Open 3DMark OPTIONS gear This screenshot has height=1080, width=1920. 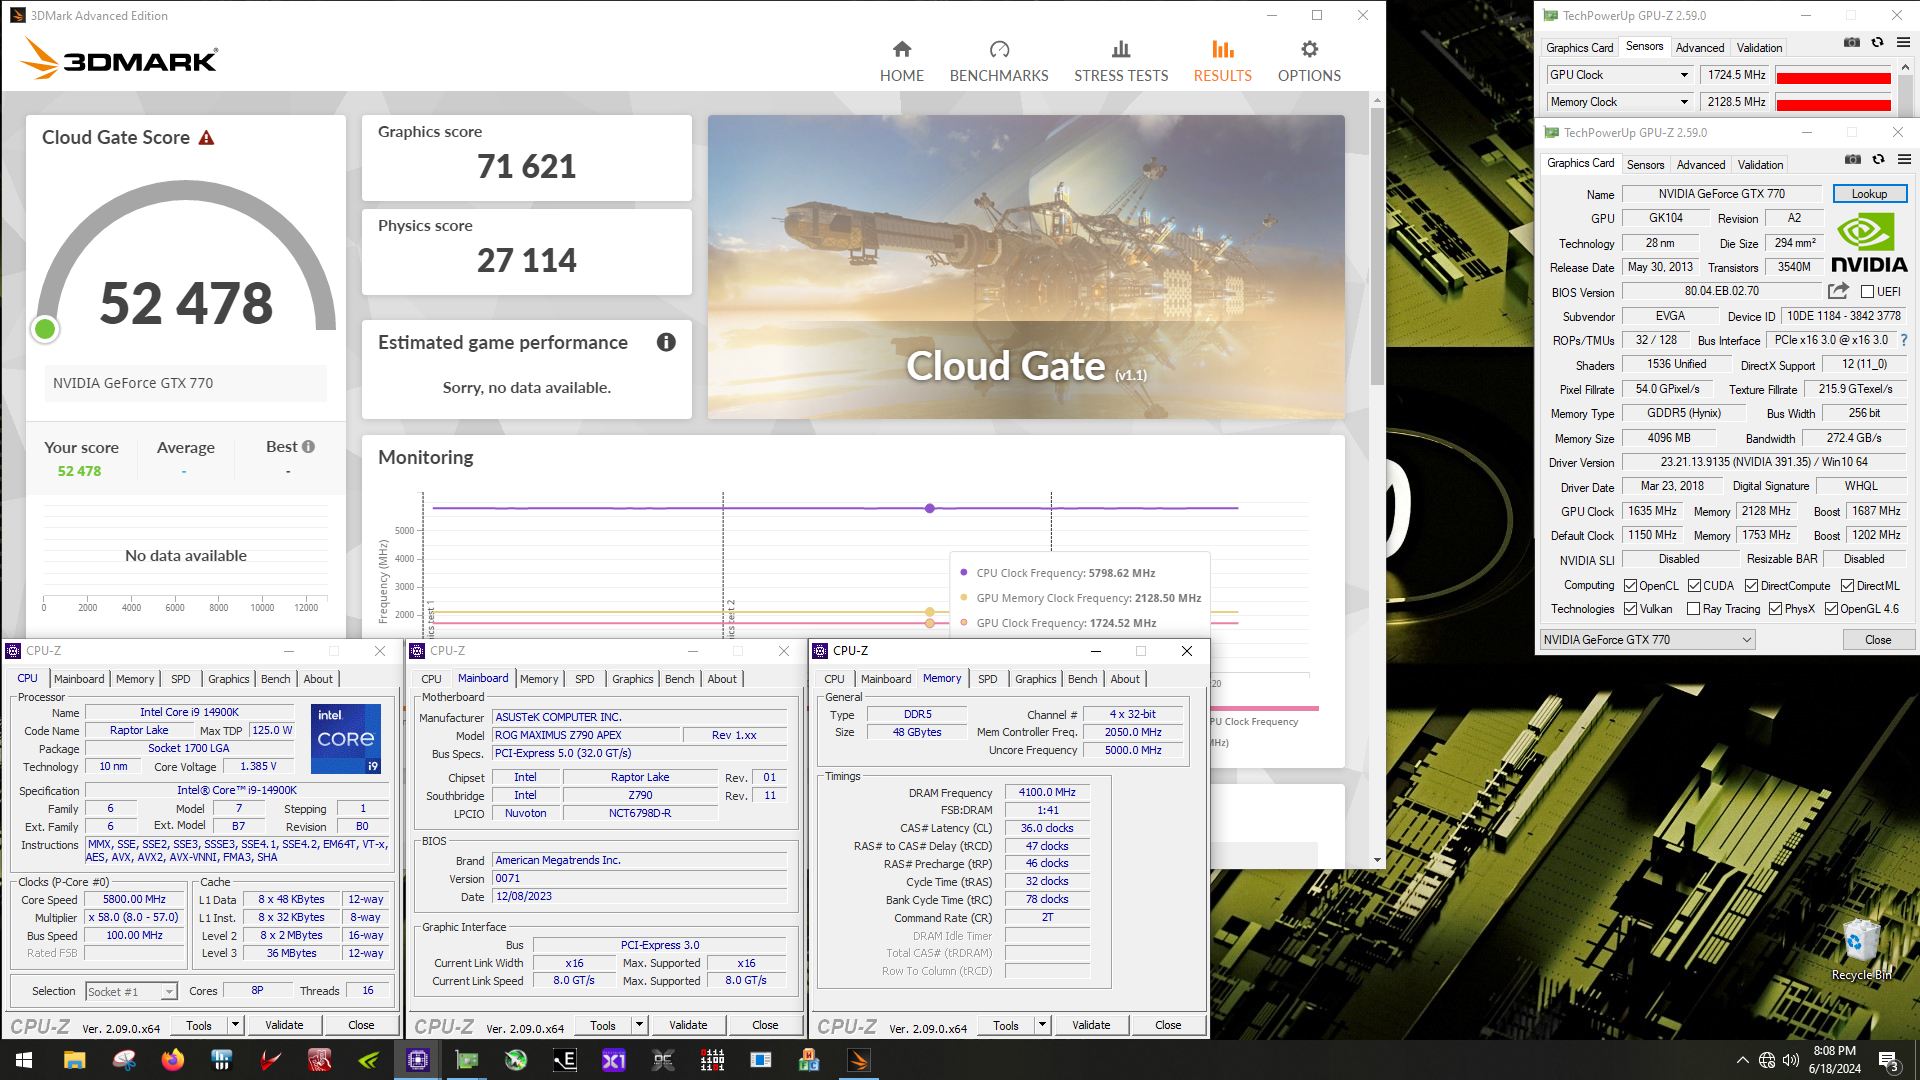(1309, 49)
